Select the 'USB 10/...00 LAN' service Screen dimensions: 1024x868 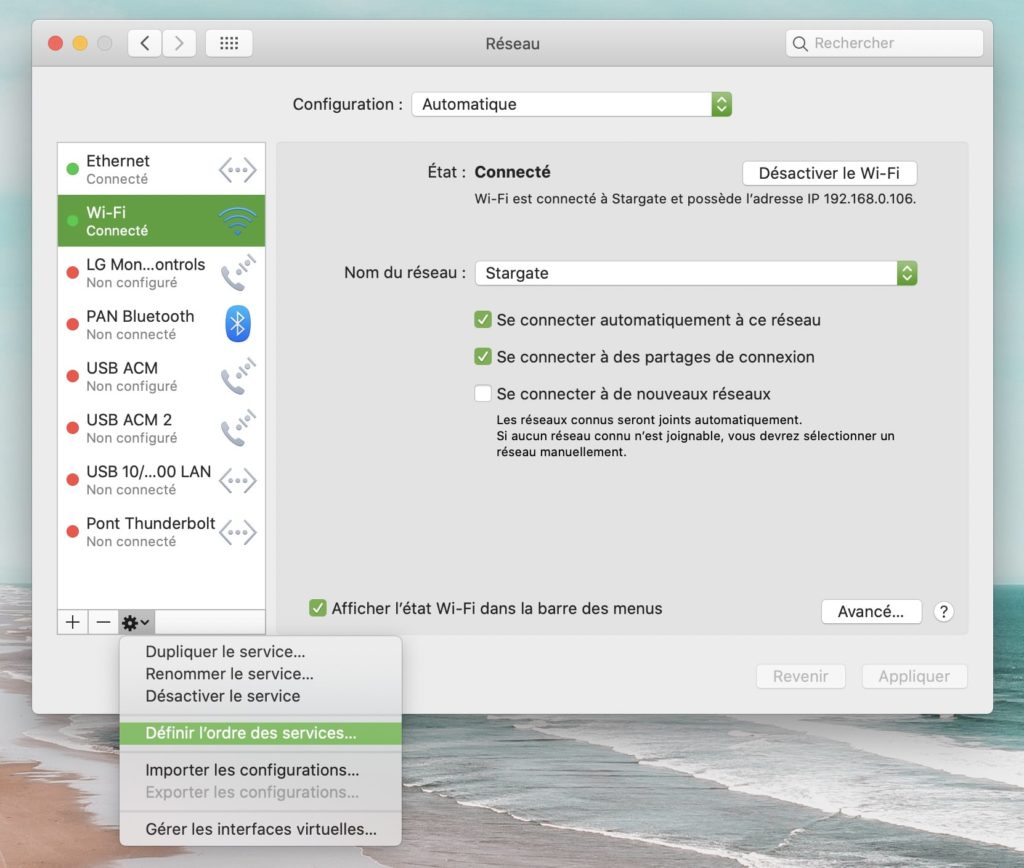click(x=161, y=480)
